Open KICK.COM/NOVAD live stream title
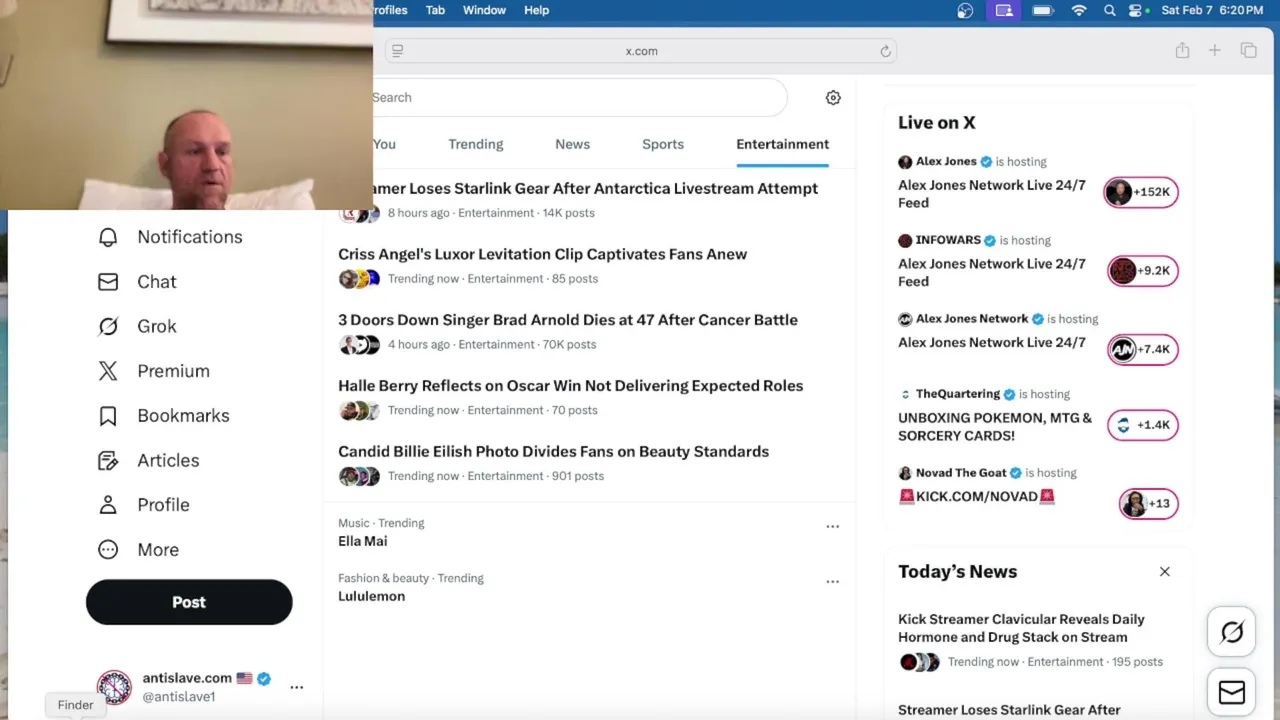The height and width of the screenshot is (720, 1280). pyautogui.click(x=976, y=496)
